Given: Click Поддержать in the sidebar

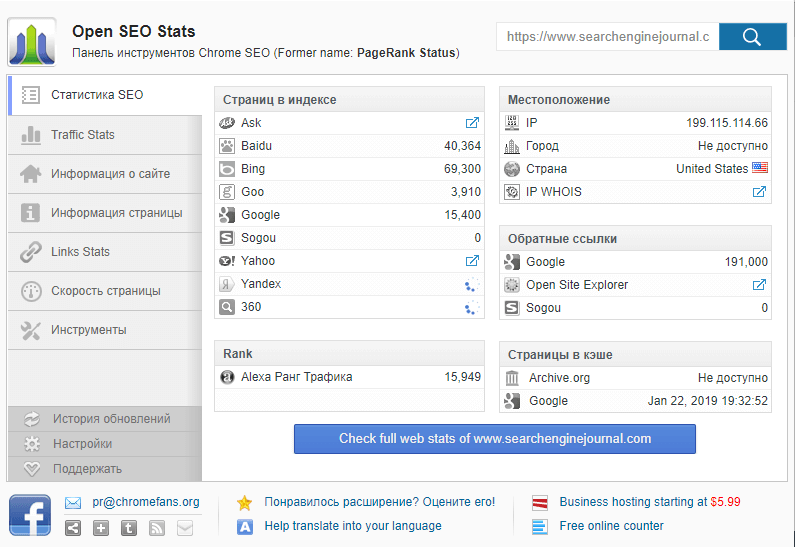Looking at the screenshot, I should tap(105, 469).
